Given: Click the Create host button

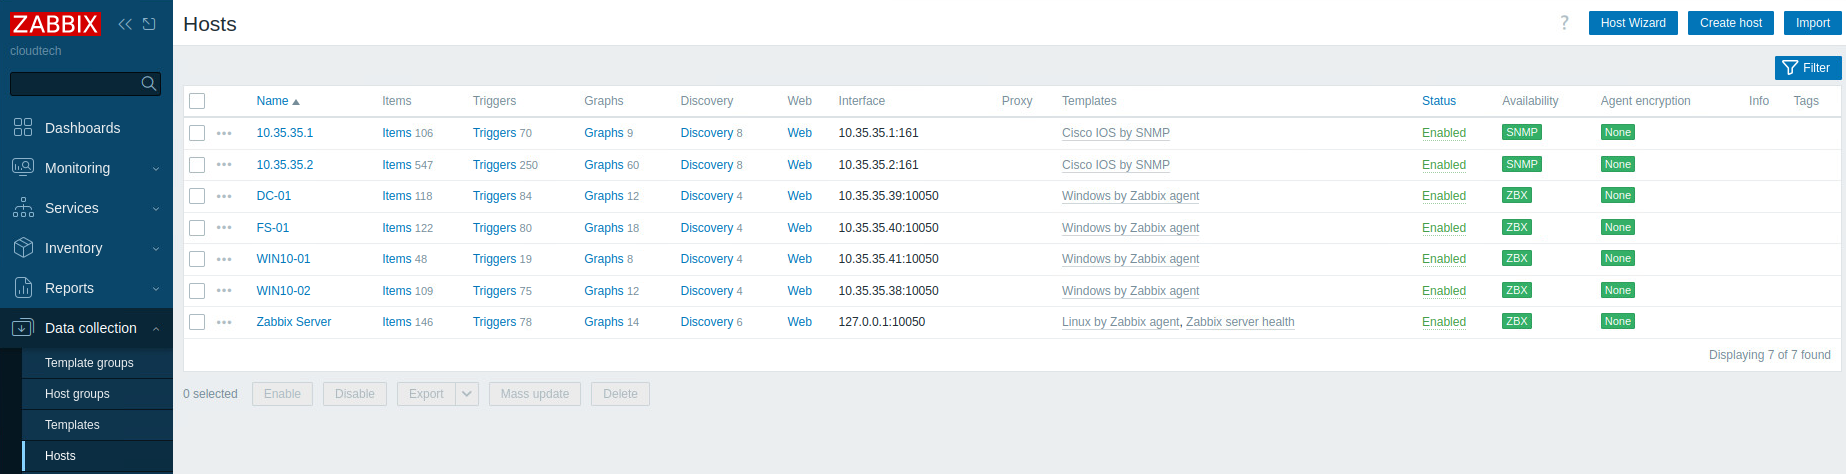Looking at the screenshot, I should (x=1731, y=23).
